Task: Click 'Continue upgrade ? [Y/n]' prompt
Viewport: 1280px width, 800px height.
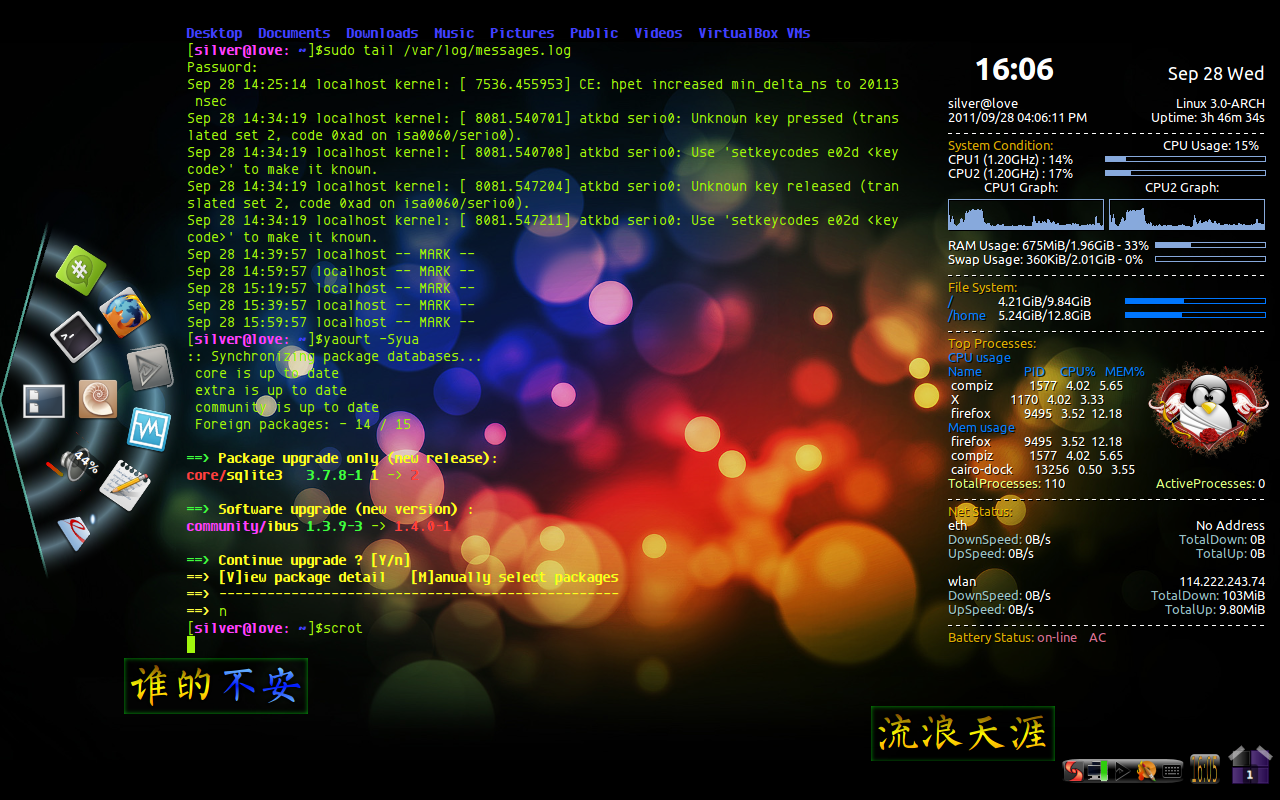Action: pos(314,560)
